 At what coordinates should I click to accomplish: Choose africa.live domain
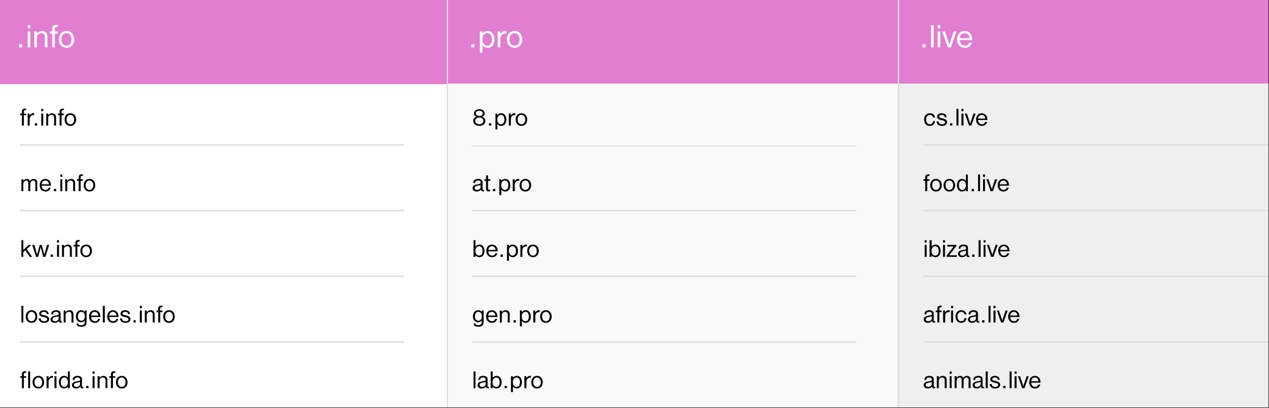[971, 315]
